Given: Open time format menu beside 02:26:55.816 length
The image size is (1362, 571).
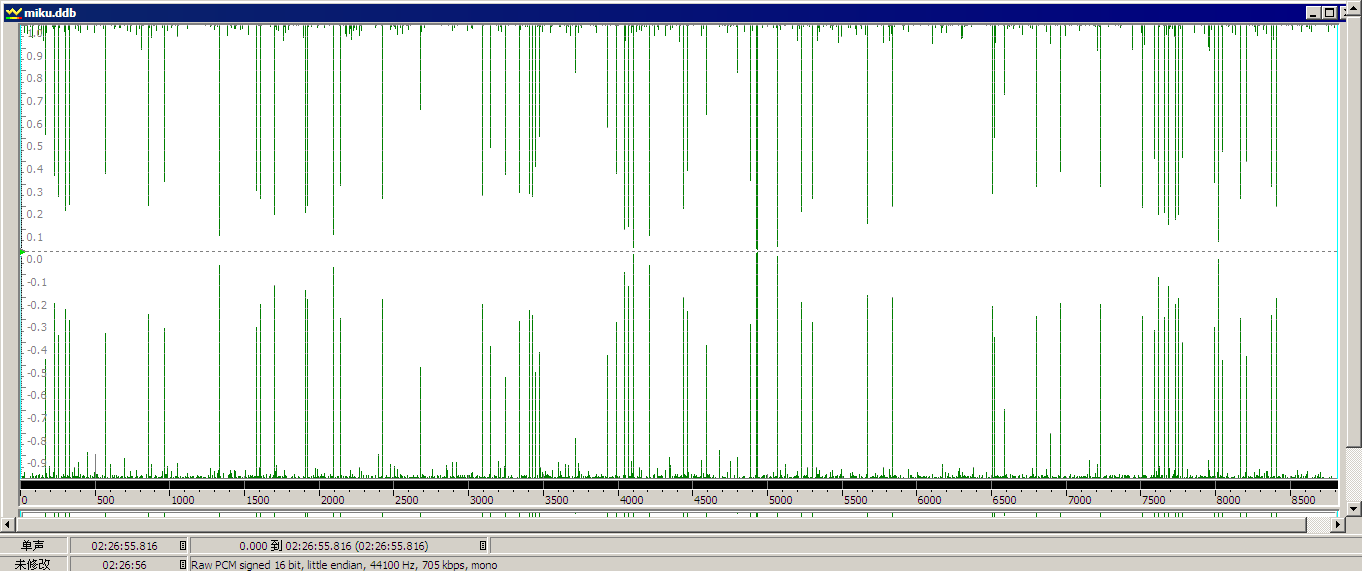Looking at the screenshot, I should point(182,546).
